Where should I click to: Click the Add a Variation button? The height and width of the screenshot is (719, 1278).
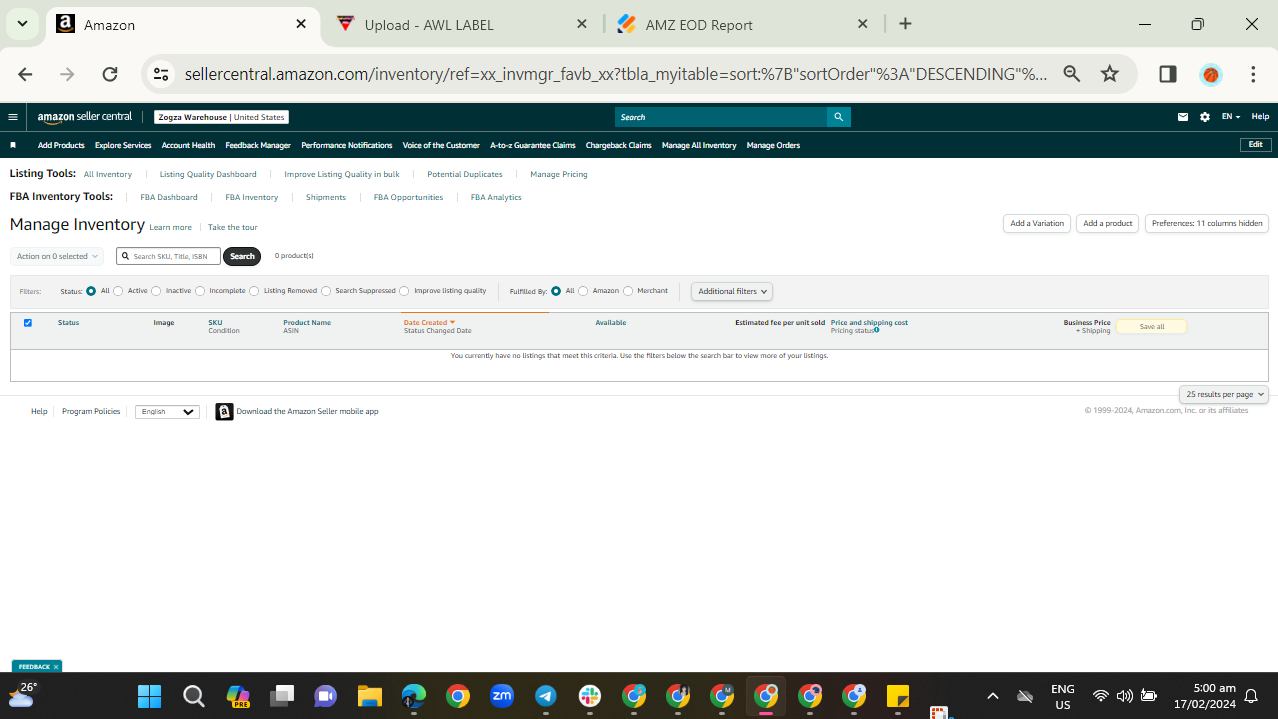pyautogui.click(x=1037, y=223)
